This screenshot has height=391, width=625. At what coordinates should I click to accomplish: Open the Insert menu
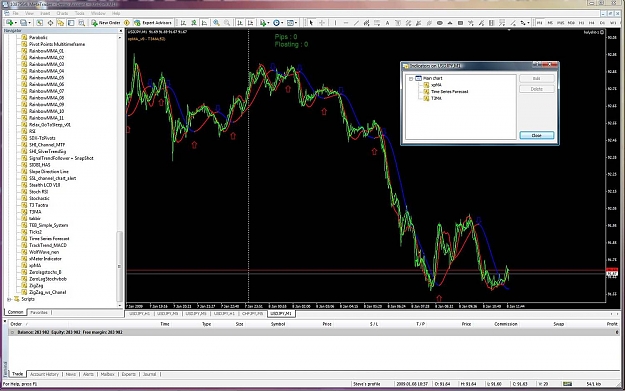(x=45, y=13)
